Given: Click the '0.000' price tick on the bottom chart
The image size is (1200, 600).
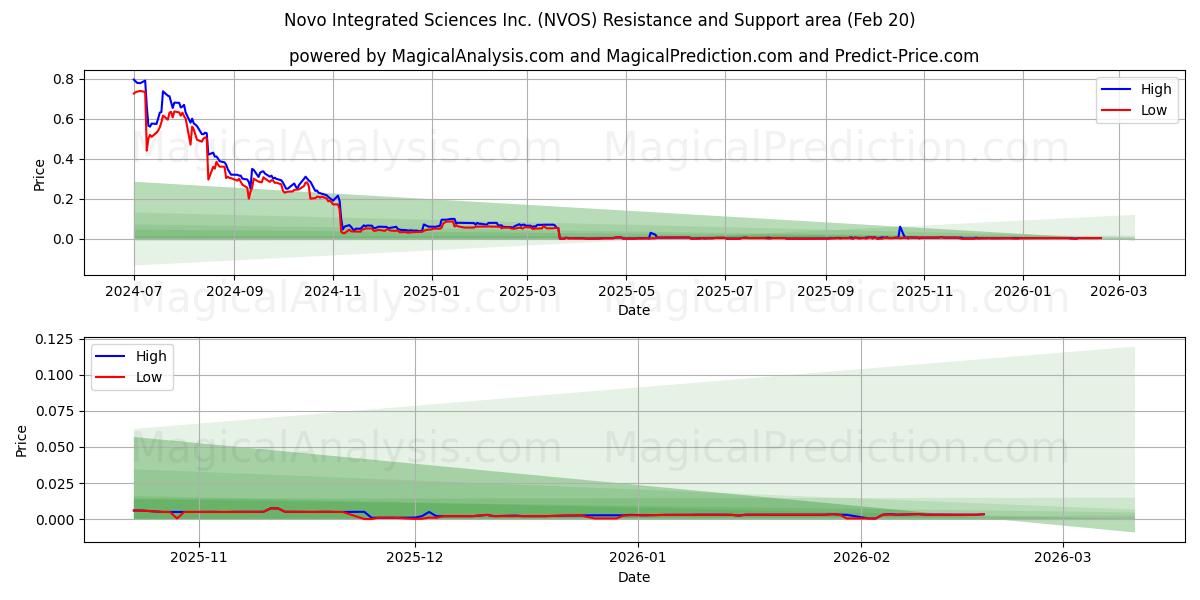Looking at the screenshot, I should click(x=57, y=520).
